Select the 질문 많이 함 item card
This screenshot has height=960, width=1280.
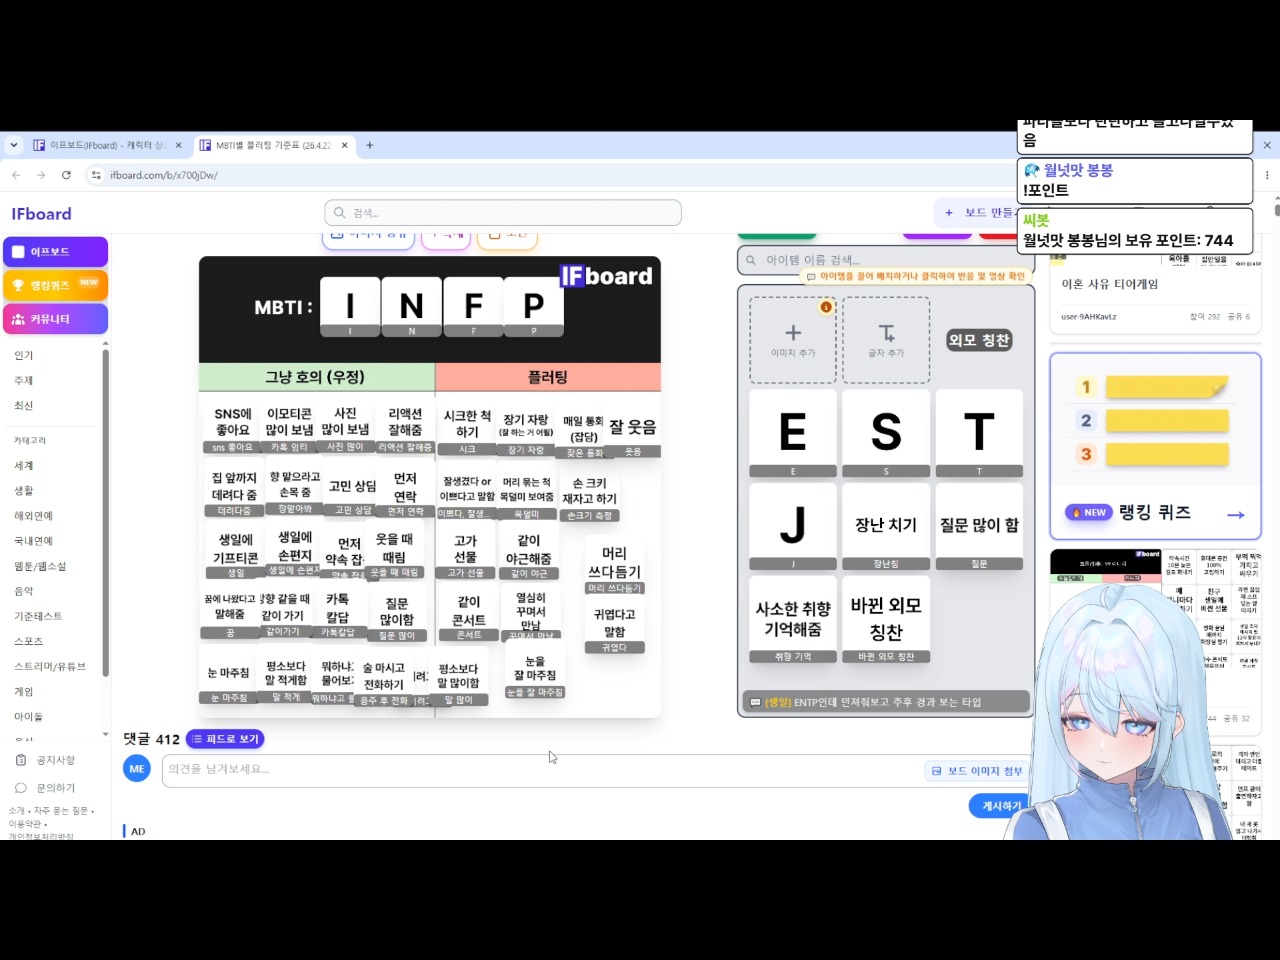tap(979, 527)
